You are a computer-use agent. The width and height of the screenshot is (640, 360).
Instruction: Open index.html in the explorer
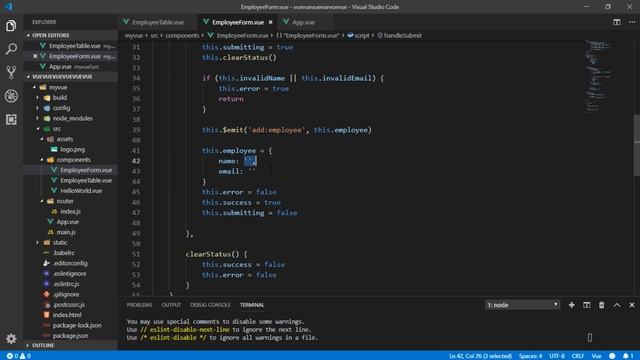(67, 315)
